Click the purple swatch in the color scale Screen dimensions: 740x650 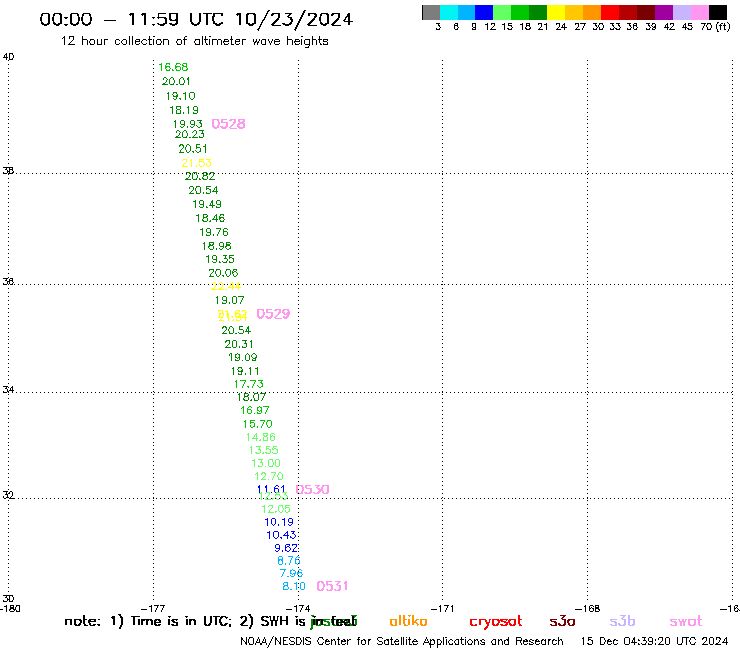tap(664, 12)
